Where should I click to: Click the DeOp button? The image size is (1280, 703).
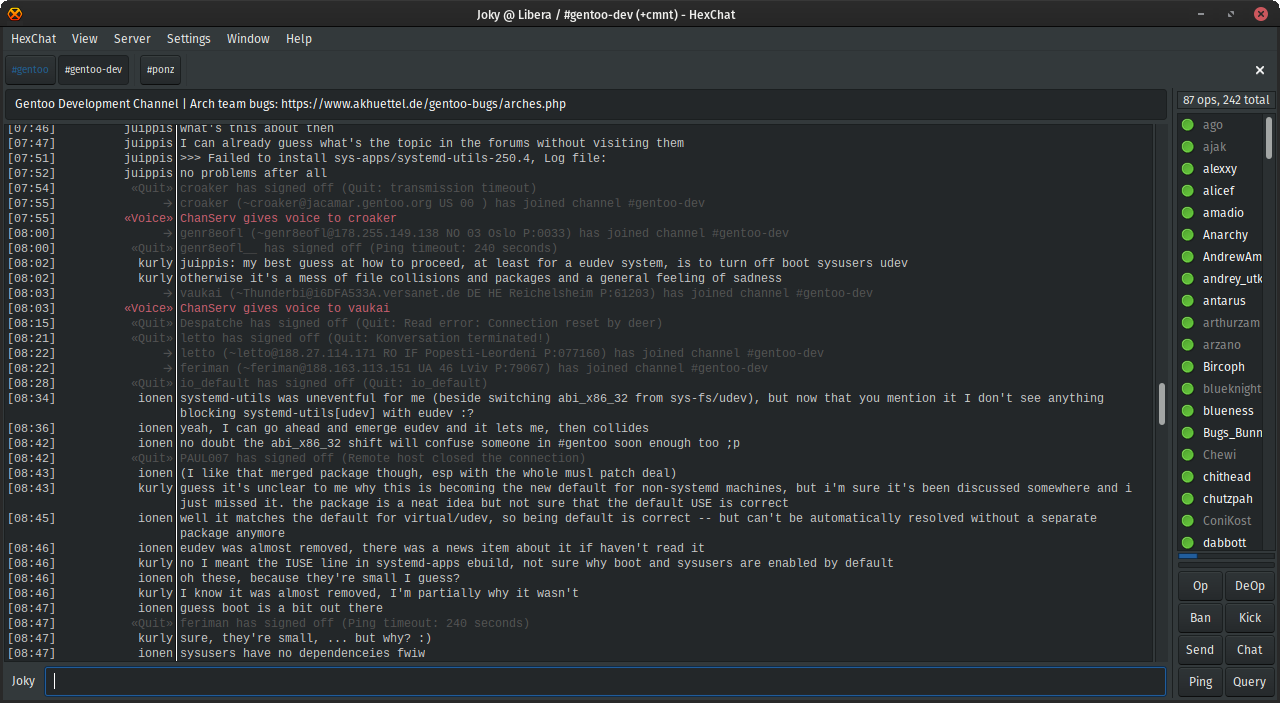tap(1250, 586)
